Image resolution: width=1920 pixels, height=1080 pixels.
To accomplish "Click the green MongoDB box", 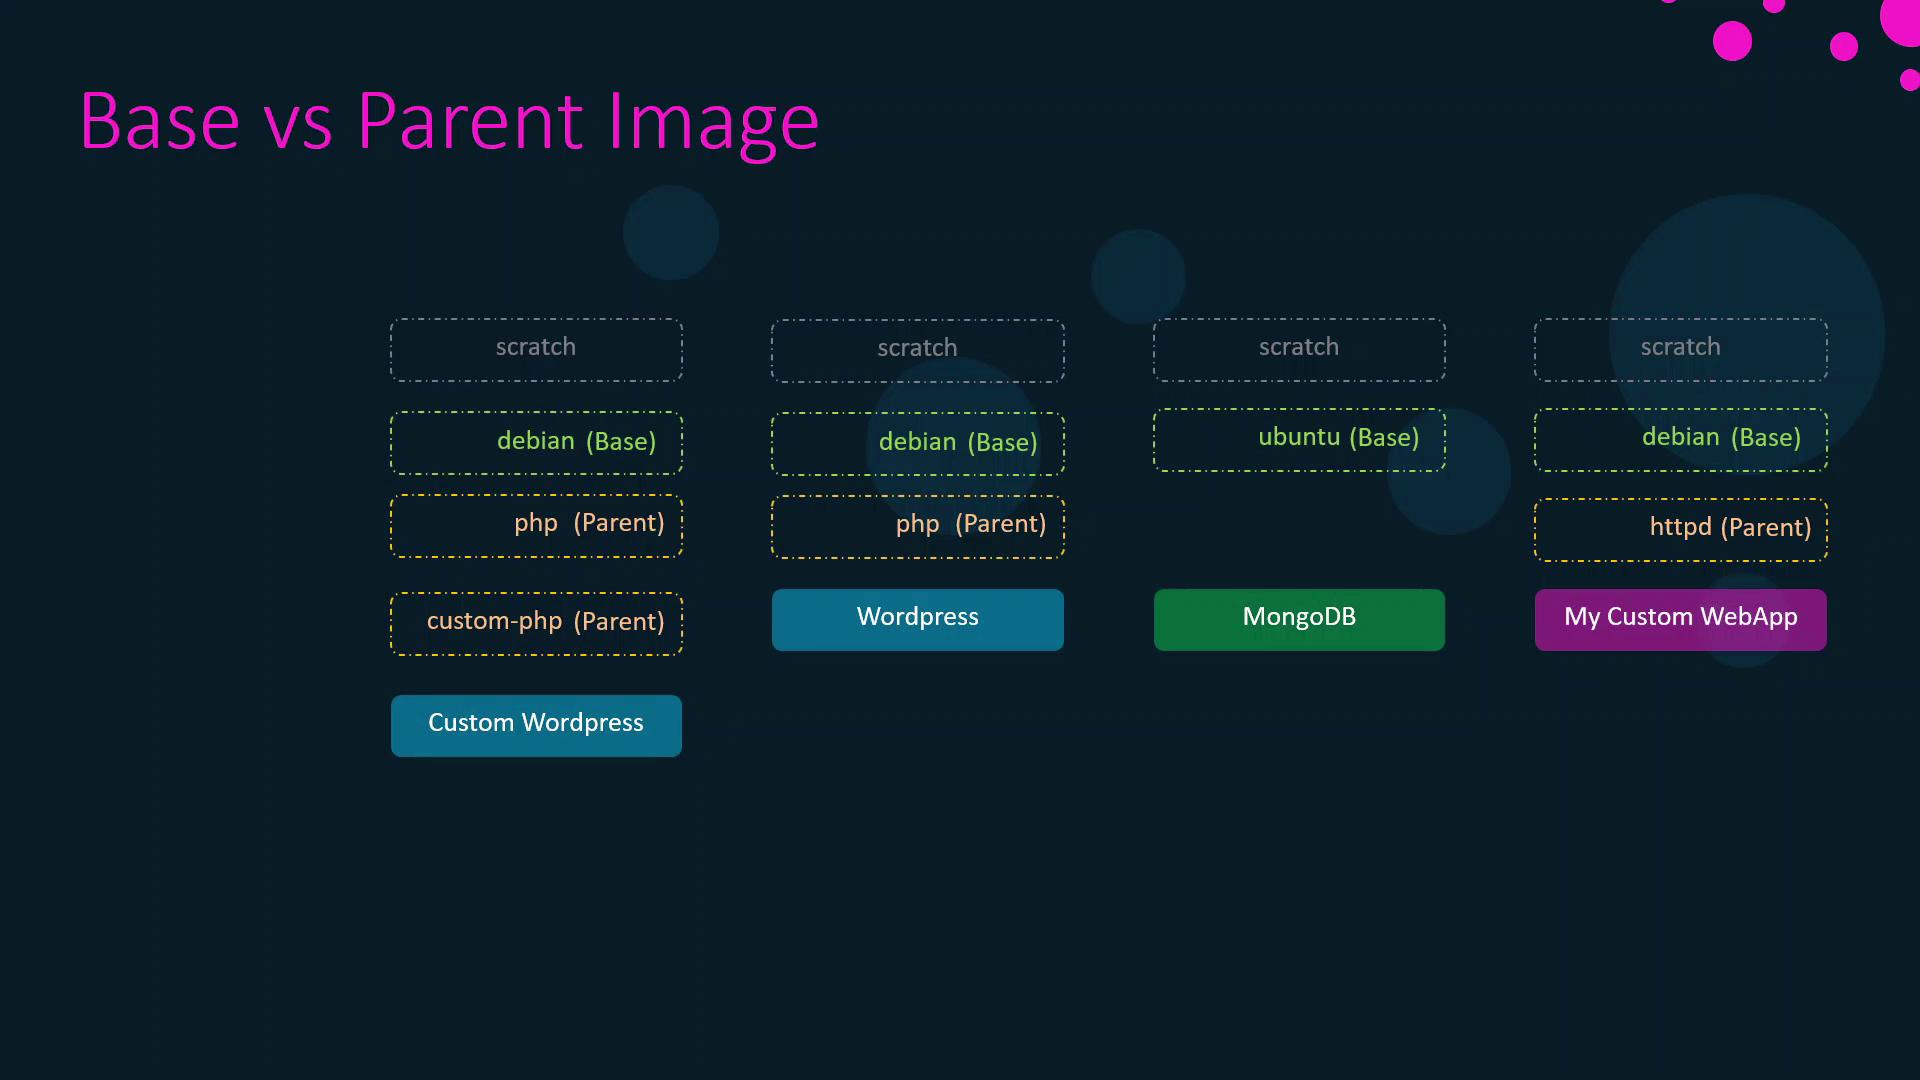I will point(1298,619).
